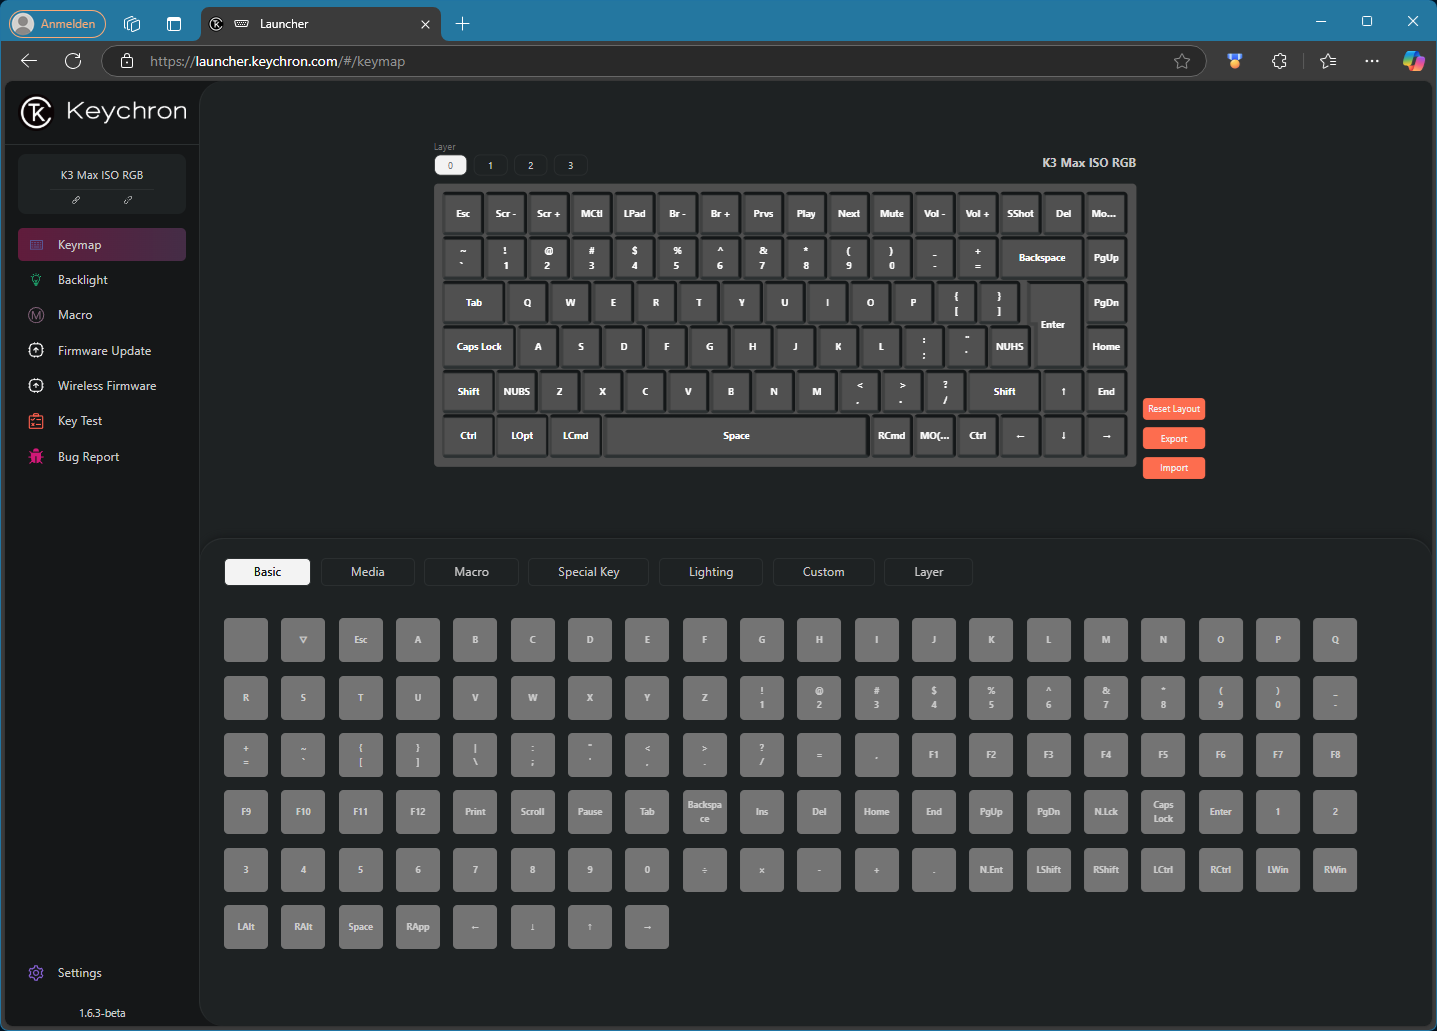Switch to the Media keycode tab
Image resolution: width=1437 pixels, height=1031 pixels.
[368, 572]
